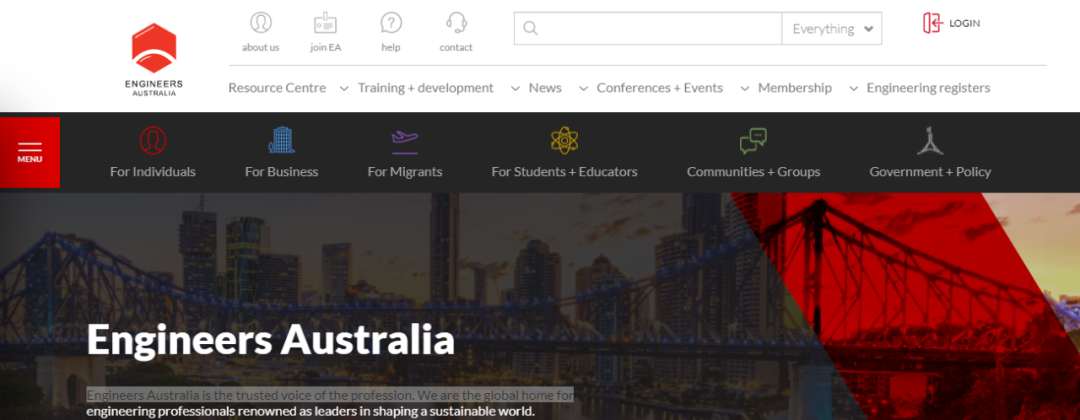
Task: Open the red MENU hamburger button
Action: coord(30,152)
